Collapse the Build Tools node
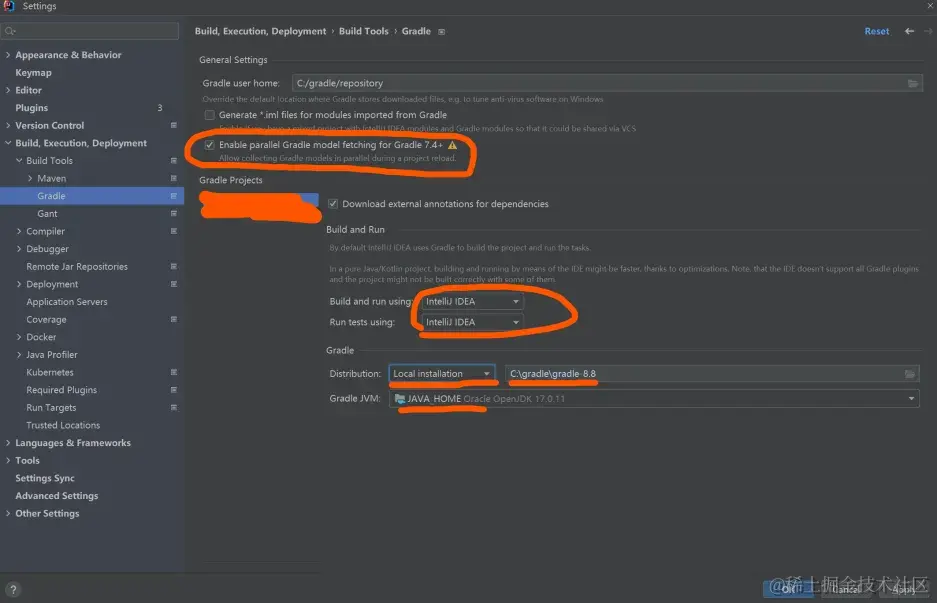 pos(19,160)
